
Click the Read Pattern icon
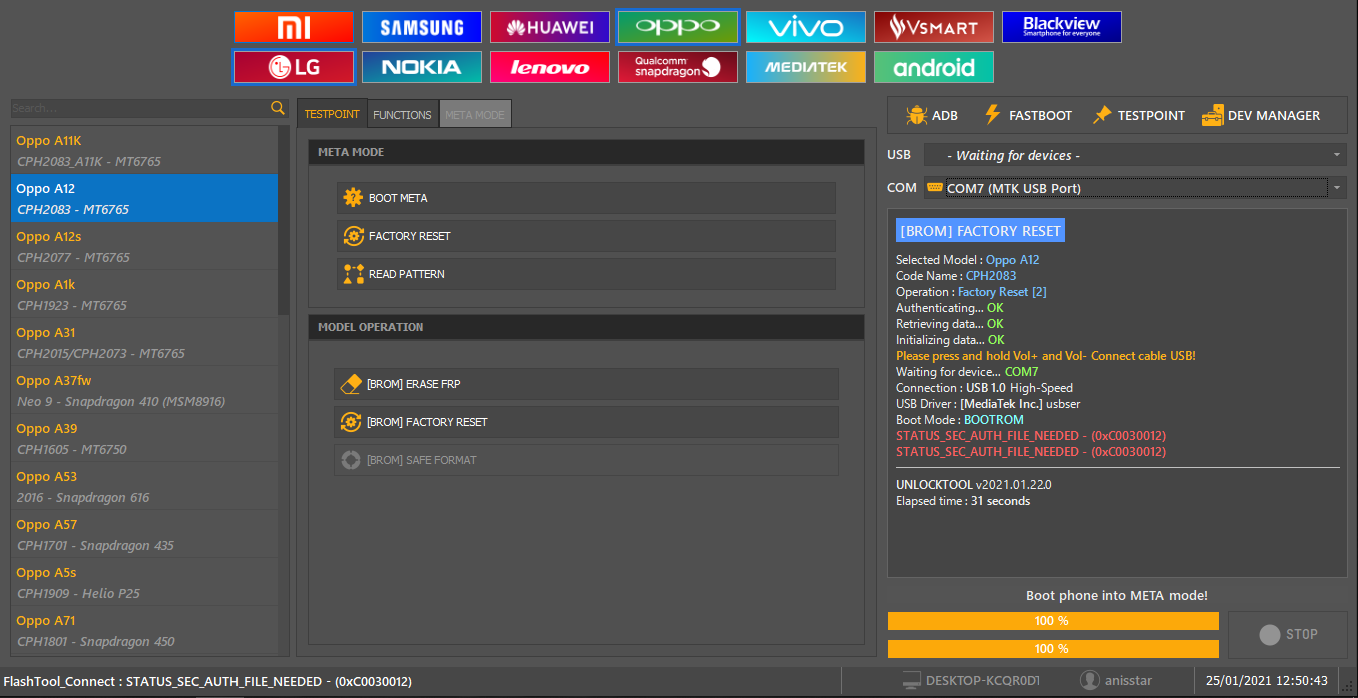[x=353, y=273]
